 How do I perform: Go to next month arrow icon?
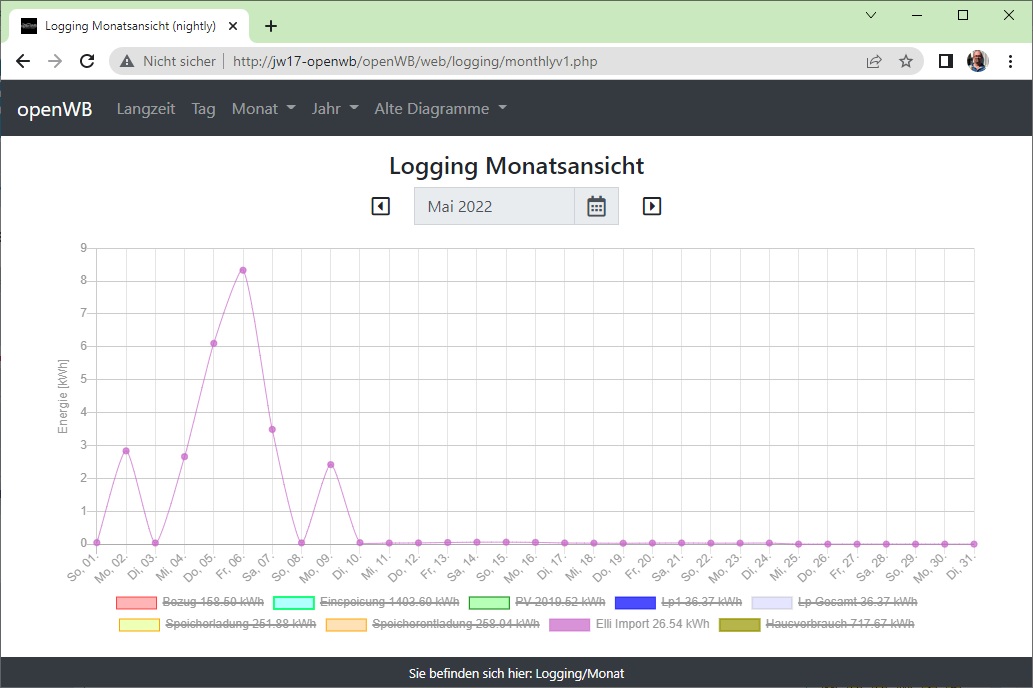pyautogui.click(x=652, y=206)
